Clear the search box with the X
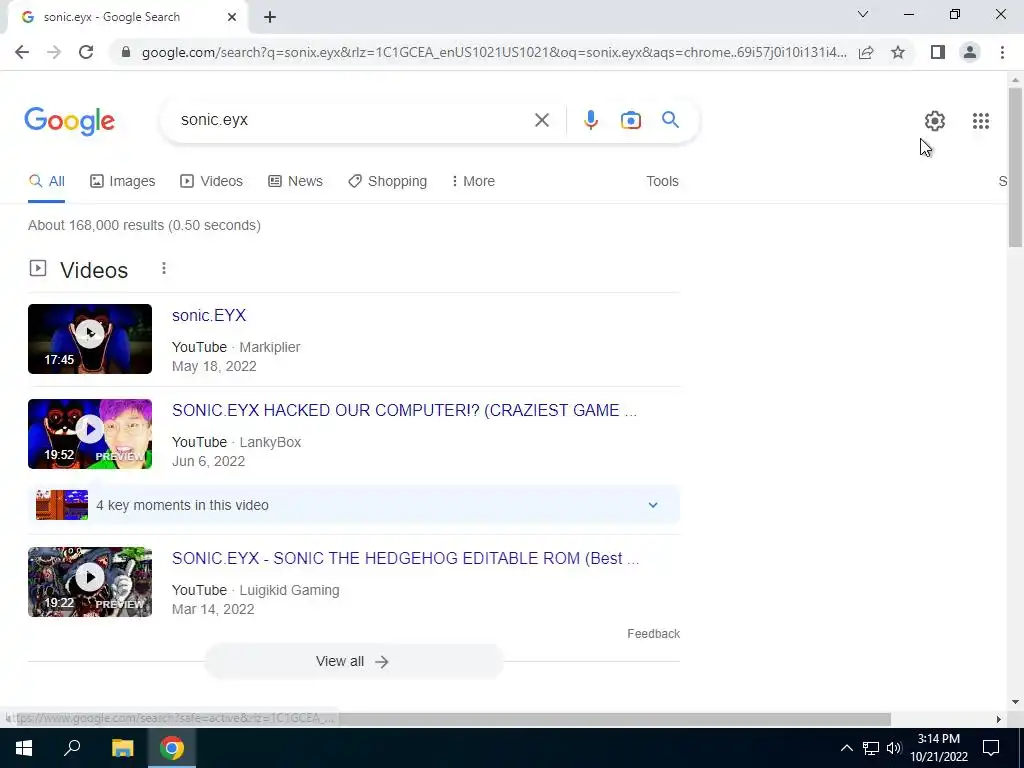Viewport: 1024px width, 768px height. (541, 120)
